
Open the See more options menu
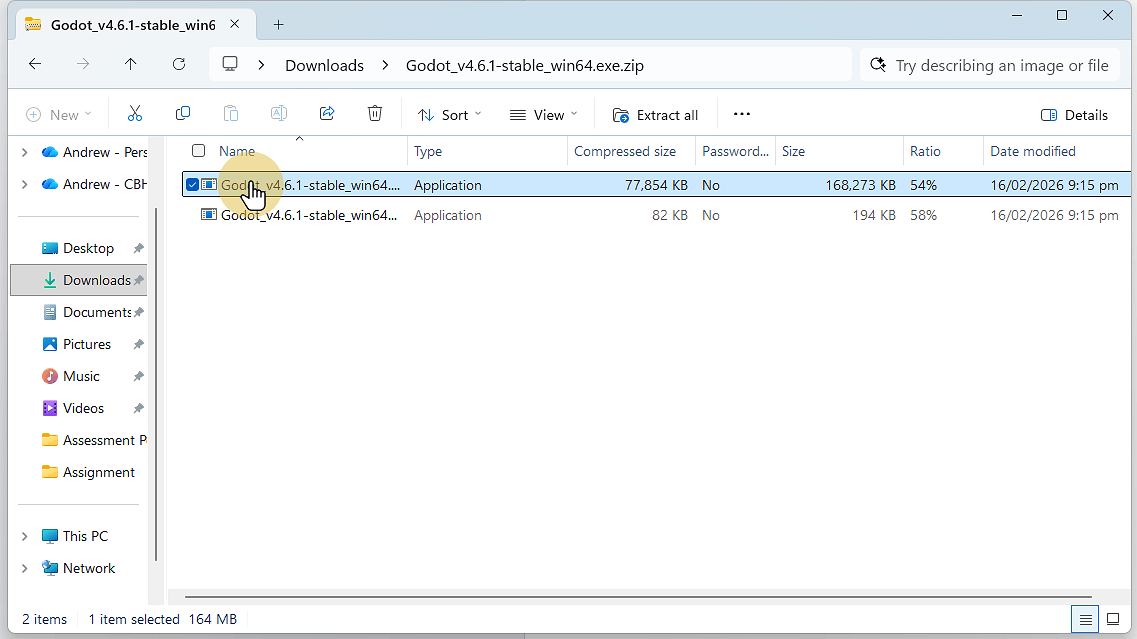coord(741,114)
